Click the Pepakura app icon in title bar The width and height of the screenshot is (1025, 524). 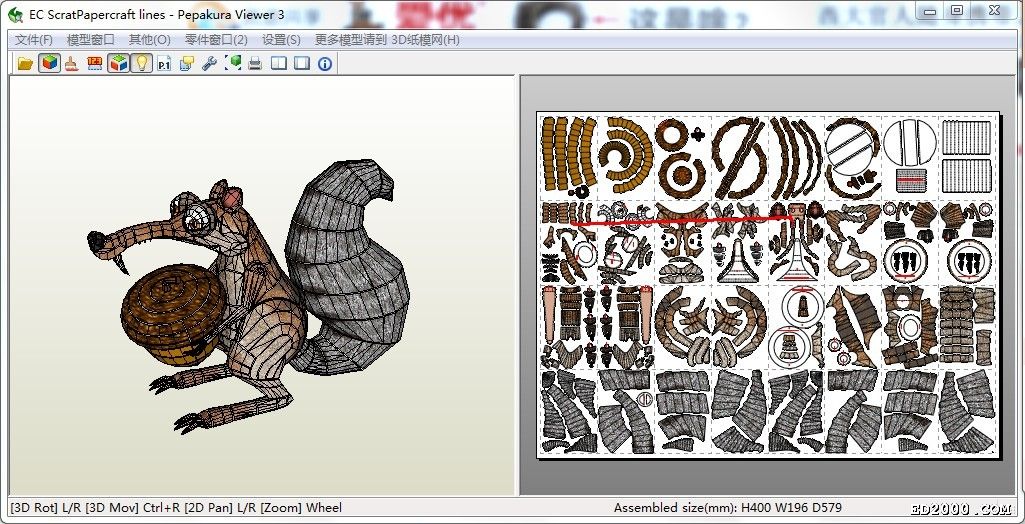coord(15,14)
